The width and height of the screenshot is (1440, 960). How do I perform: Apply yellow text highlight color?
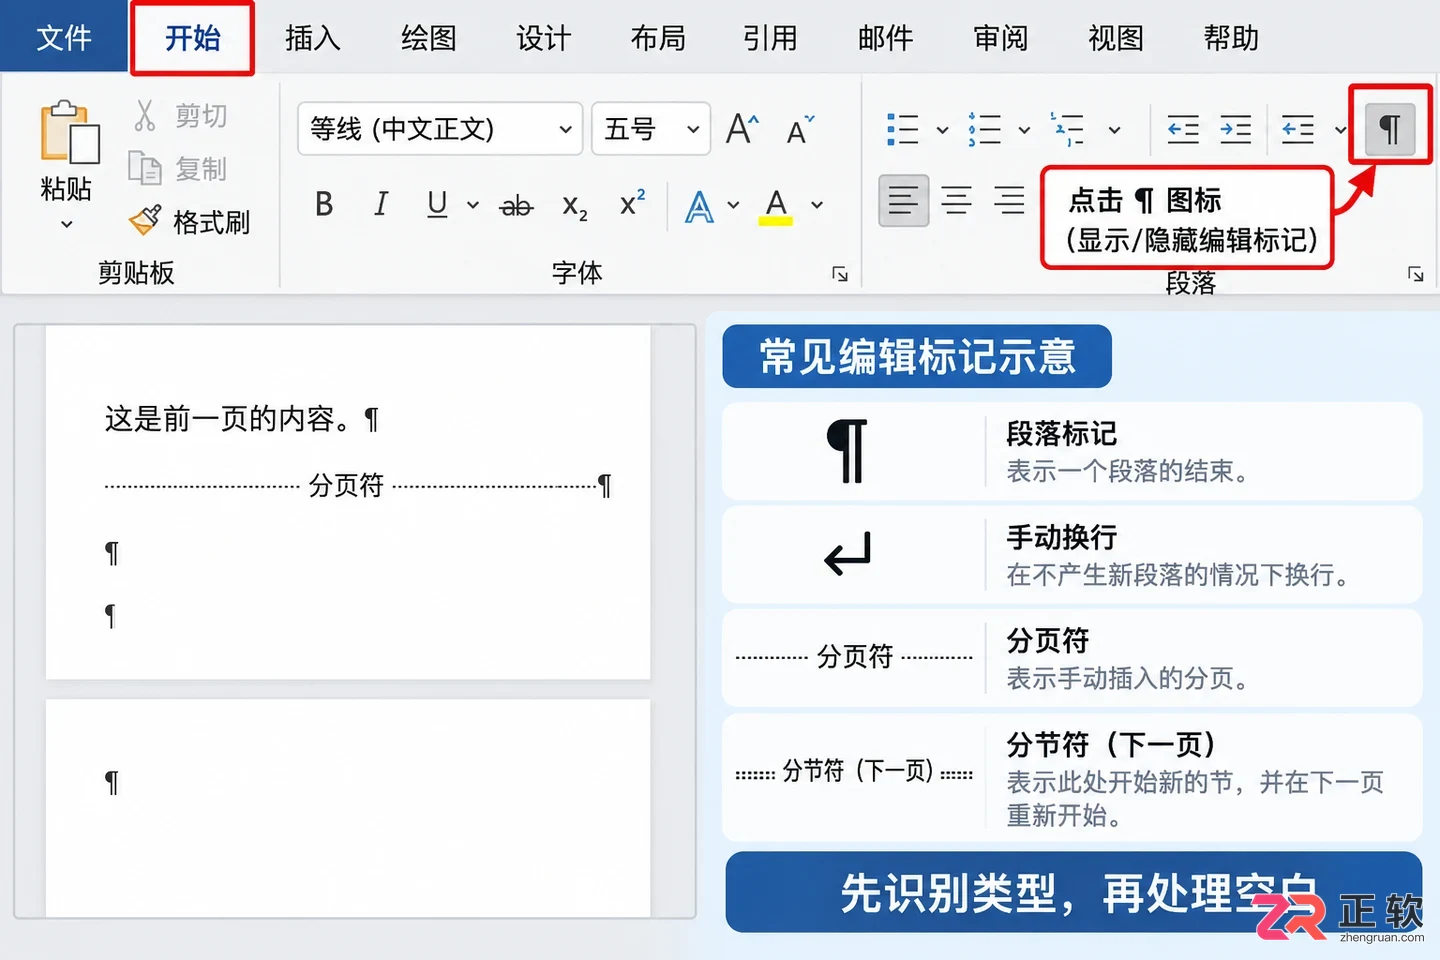pos(776,207)
